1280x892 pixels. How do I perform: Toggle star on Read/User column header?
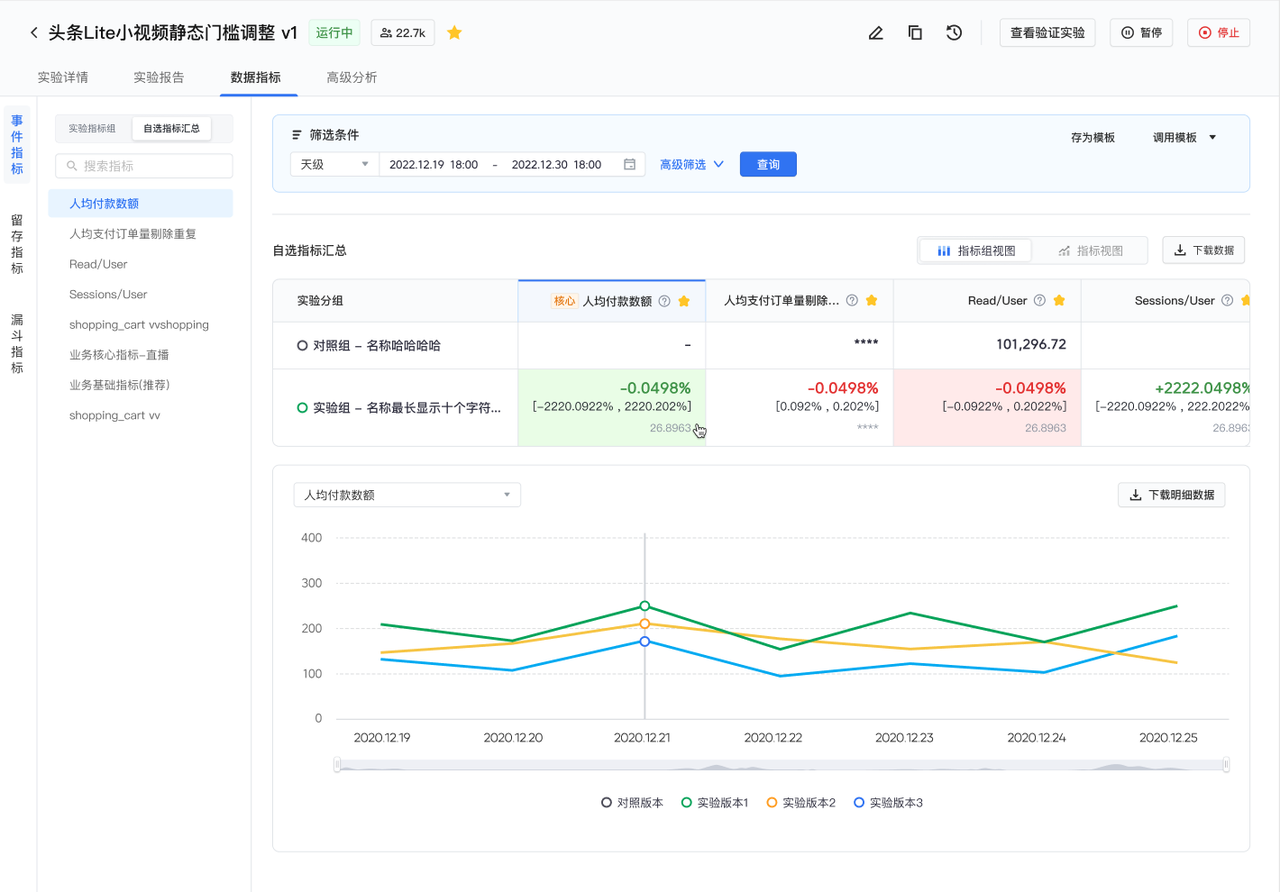(x=1059, y=301)
